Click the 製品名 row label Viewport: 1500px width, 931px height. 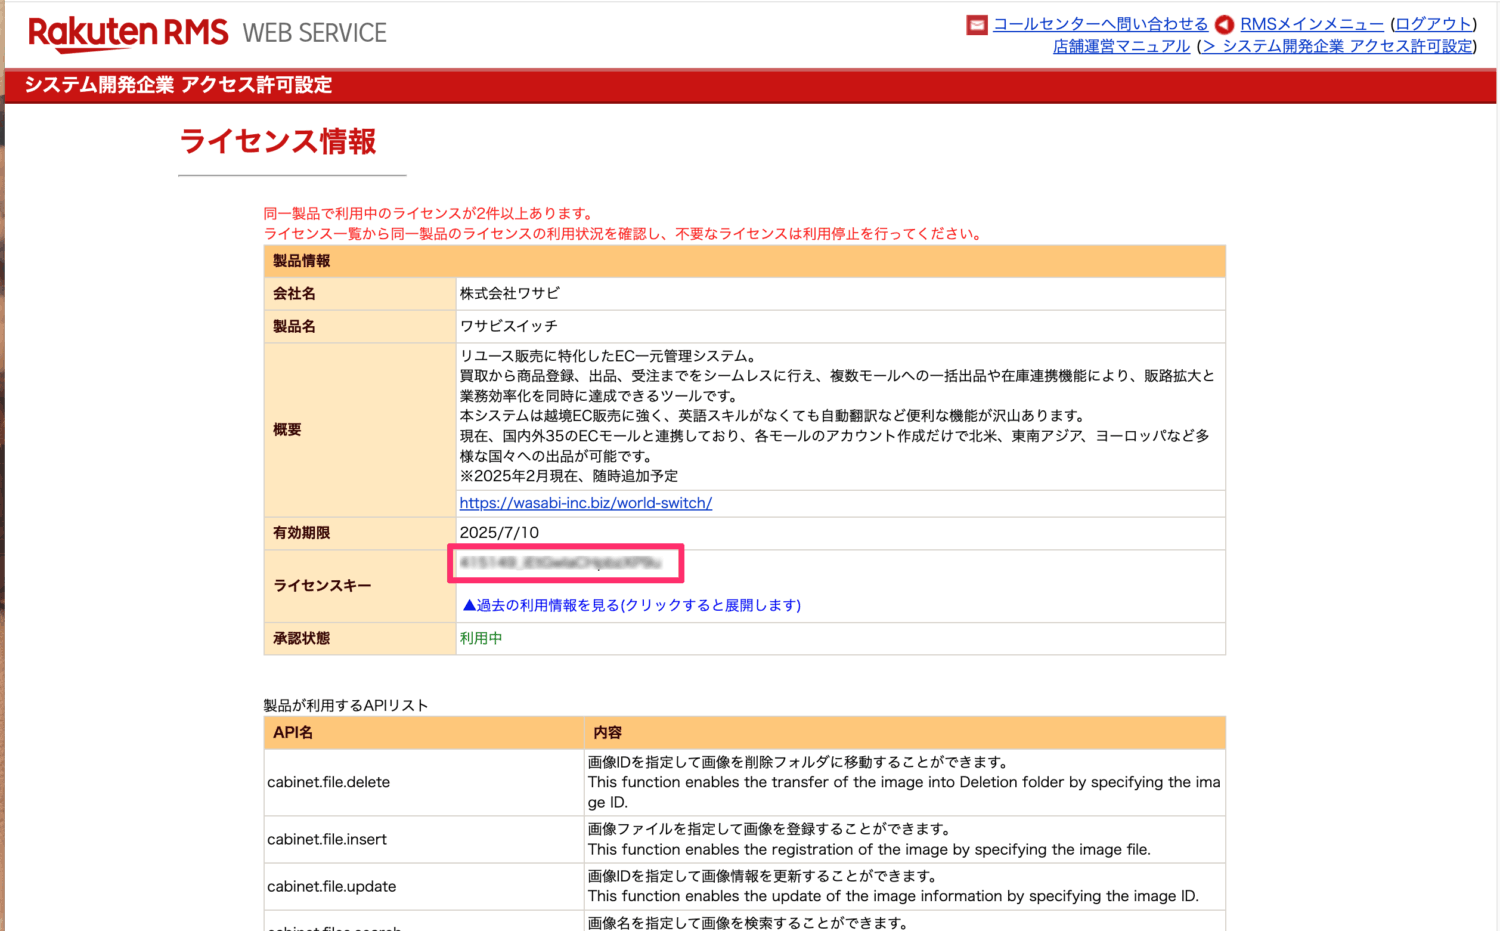pyautogui.click(x=294, y=326)
